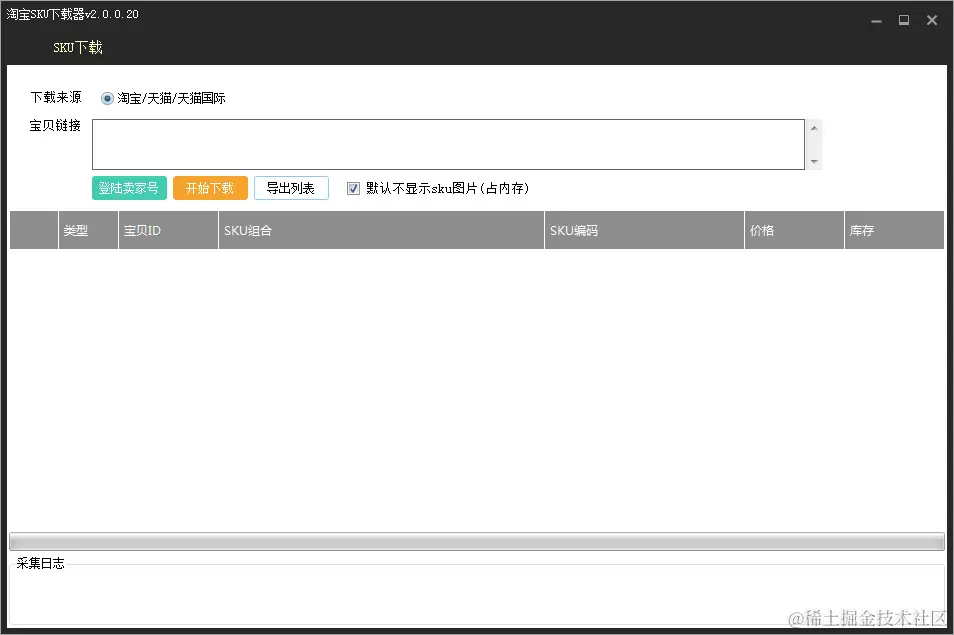Image resolution: width=954 pixels, height=635 pixels.
Task: Click the 类型 column header
Action: click(x=88, y=231)
